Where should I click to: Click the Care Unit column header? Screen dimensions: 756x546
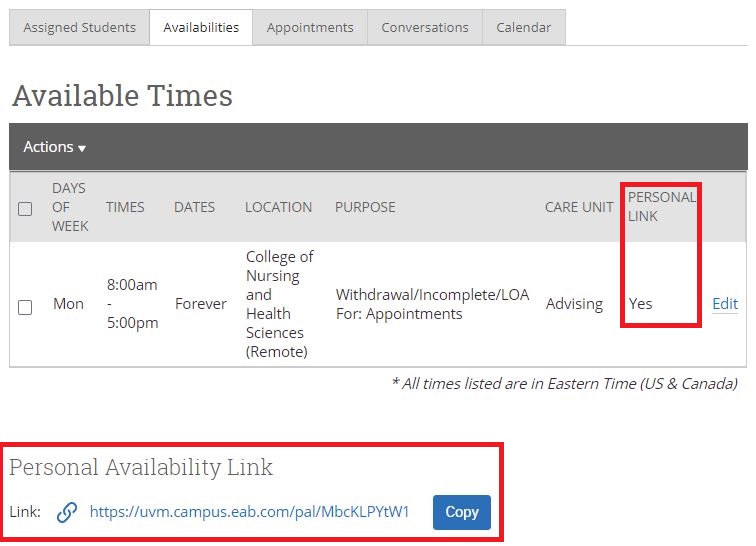579,207
